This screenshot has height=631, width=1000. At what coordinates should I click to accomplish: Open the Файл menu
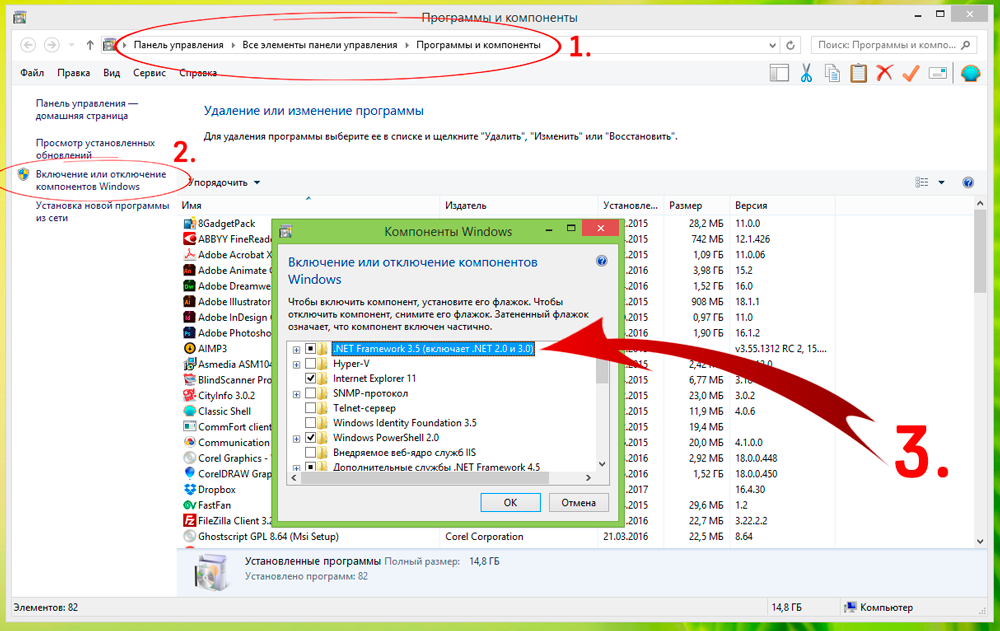coord(32,73)
